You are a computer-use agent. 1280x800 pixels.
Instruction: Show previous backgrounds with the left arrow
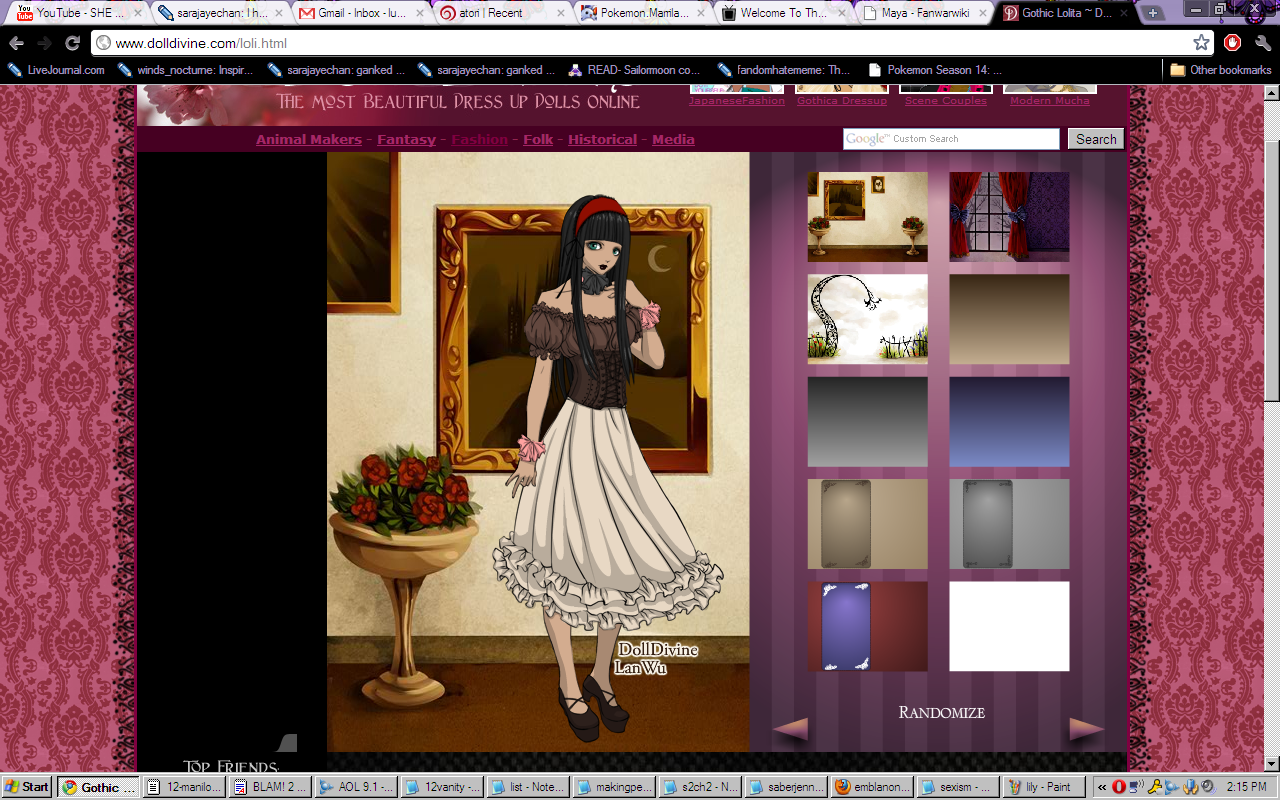click(x=790, y=729)
